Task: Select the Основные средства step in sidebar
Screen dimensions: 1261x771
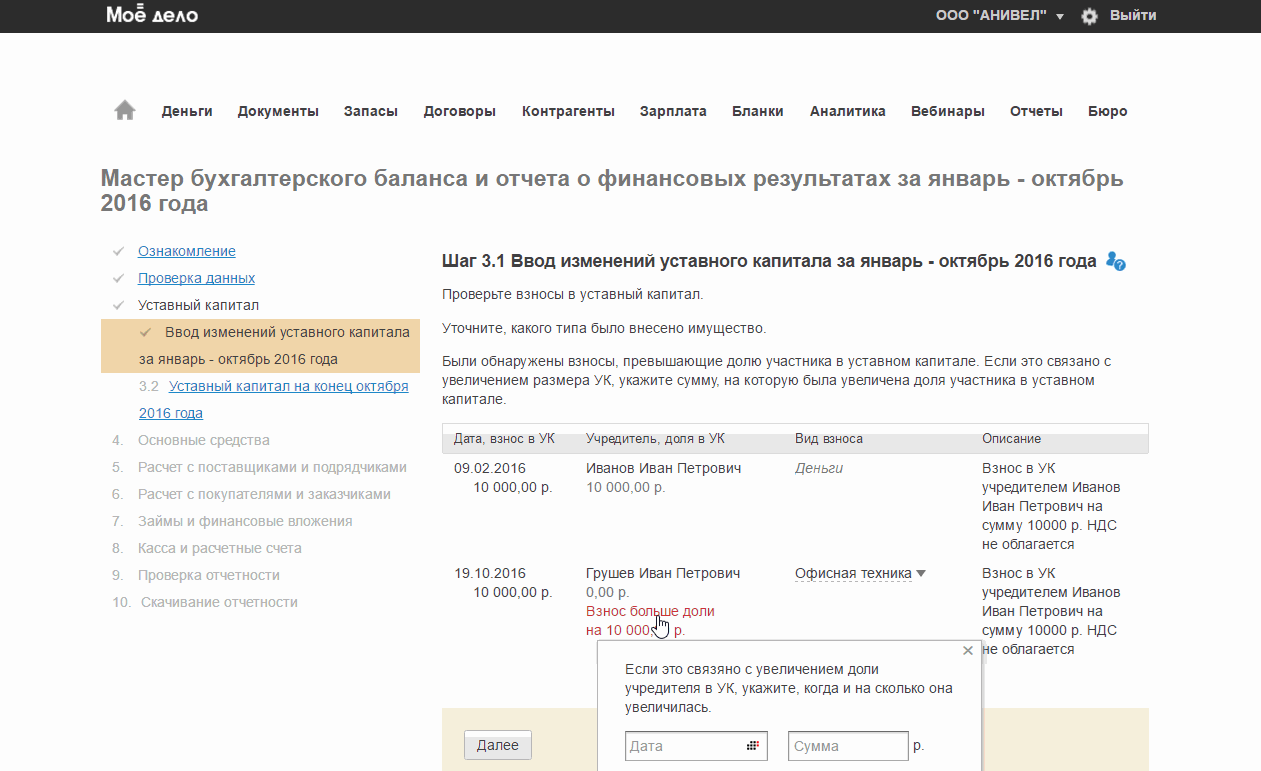Action: (x=204, y=440)
